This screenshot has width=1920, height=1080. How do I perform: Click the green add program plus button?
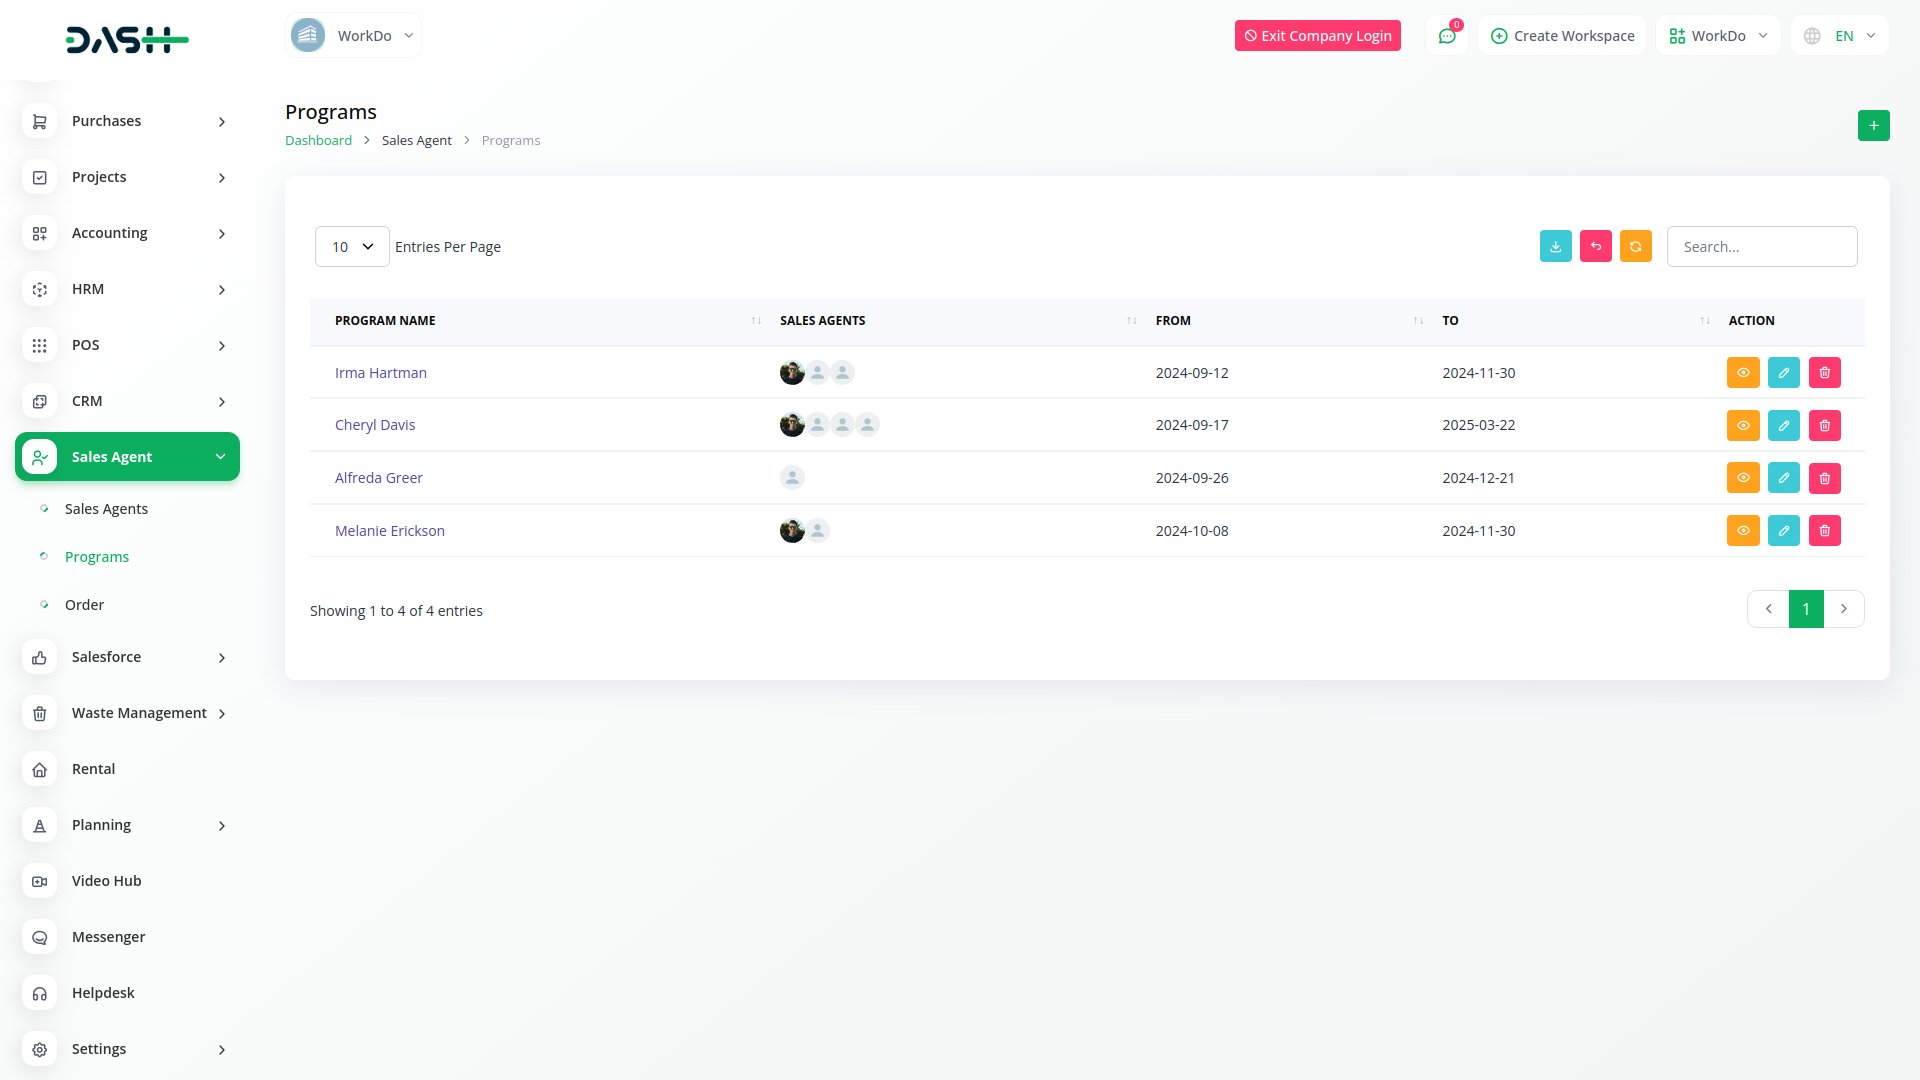pos(1873,125)
